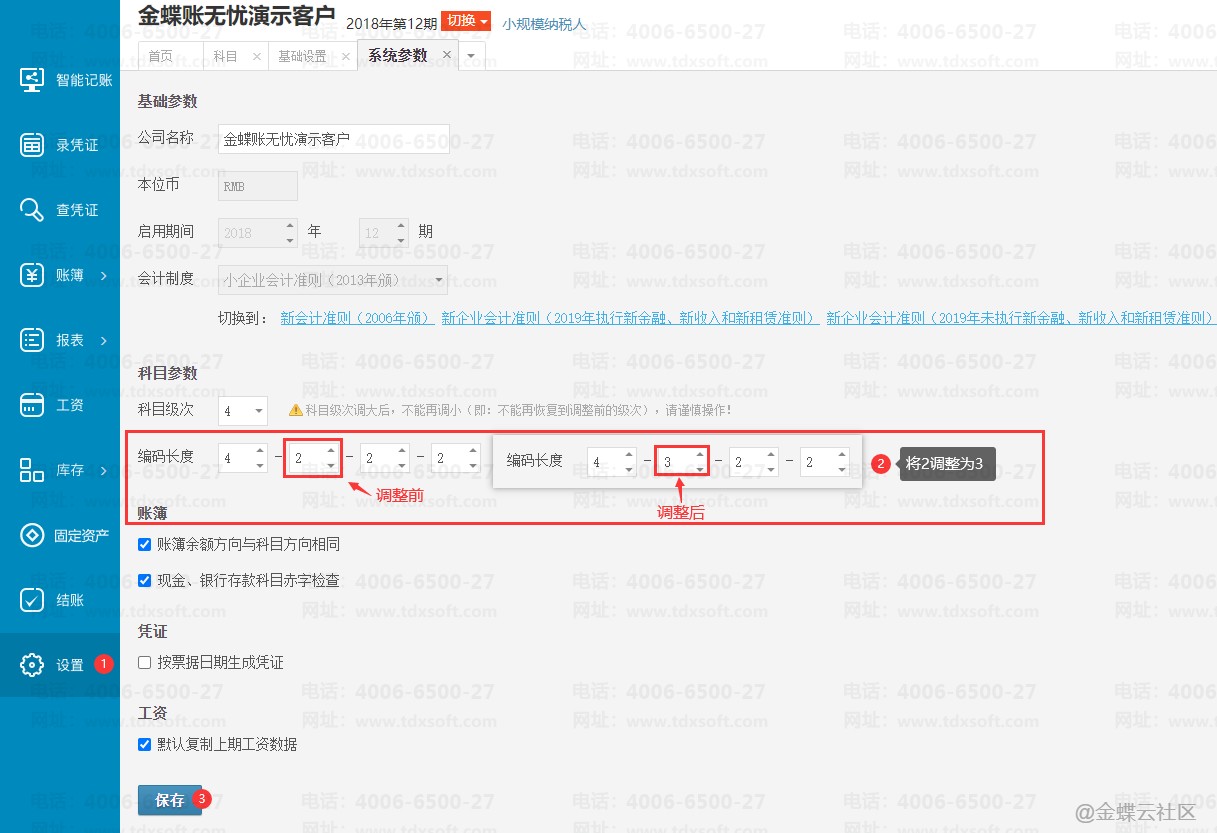Viewport: 1217px width, 833px height.
Task: Switch to the 基础设置 tab
Action: [x=302, y=56]
